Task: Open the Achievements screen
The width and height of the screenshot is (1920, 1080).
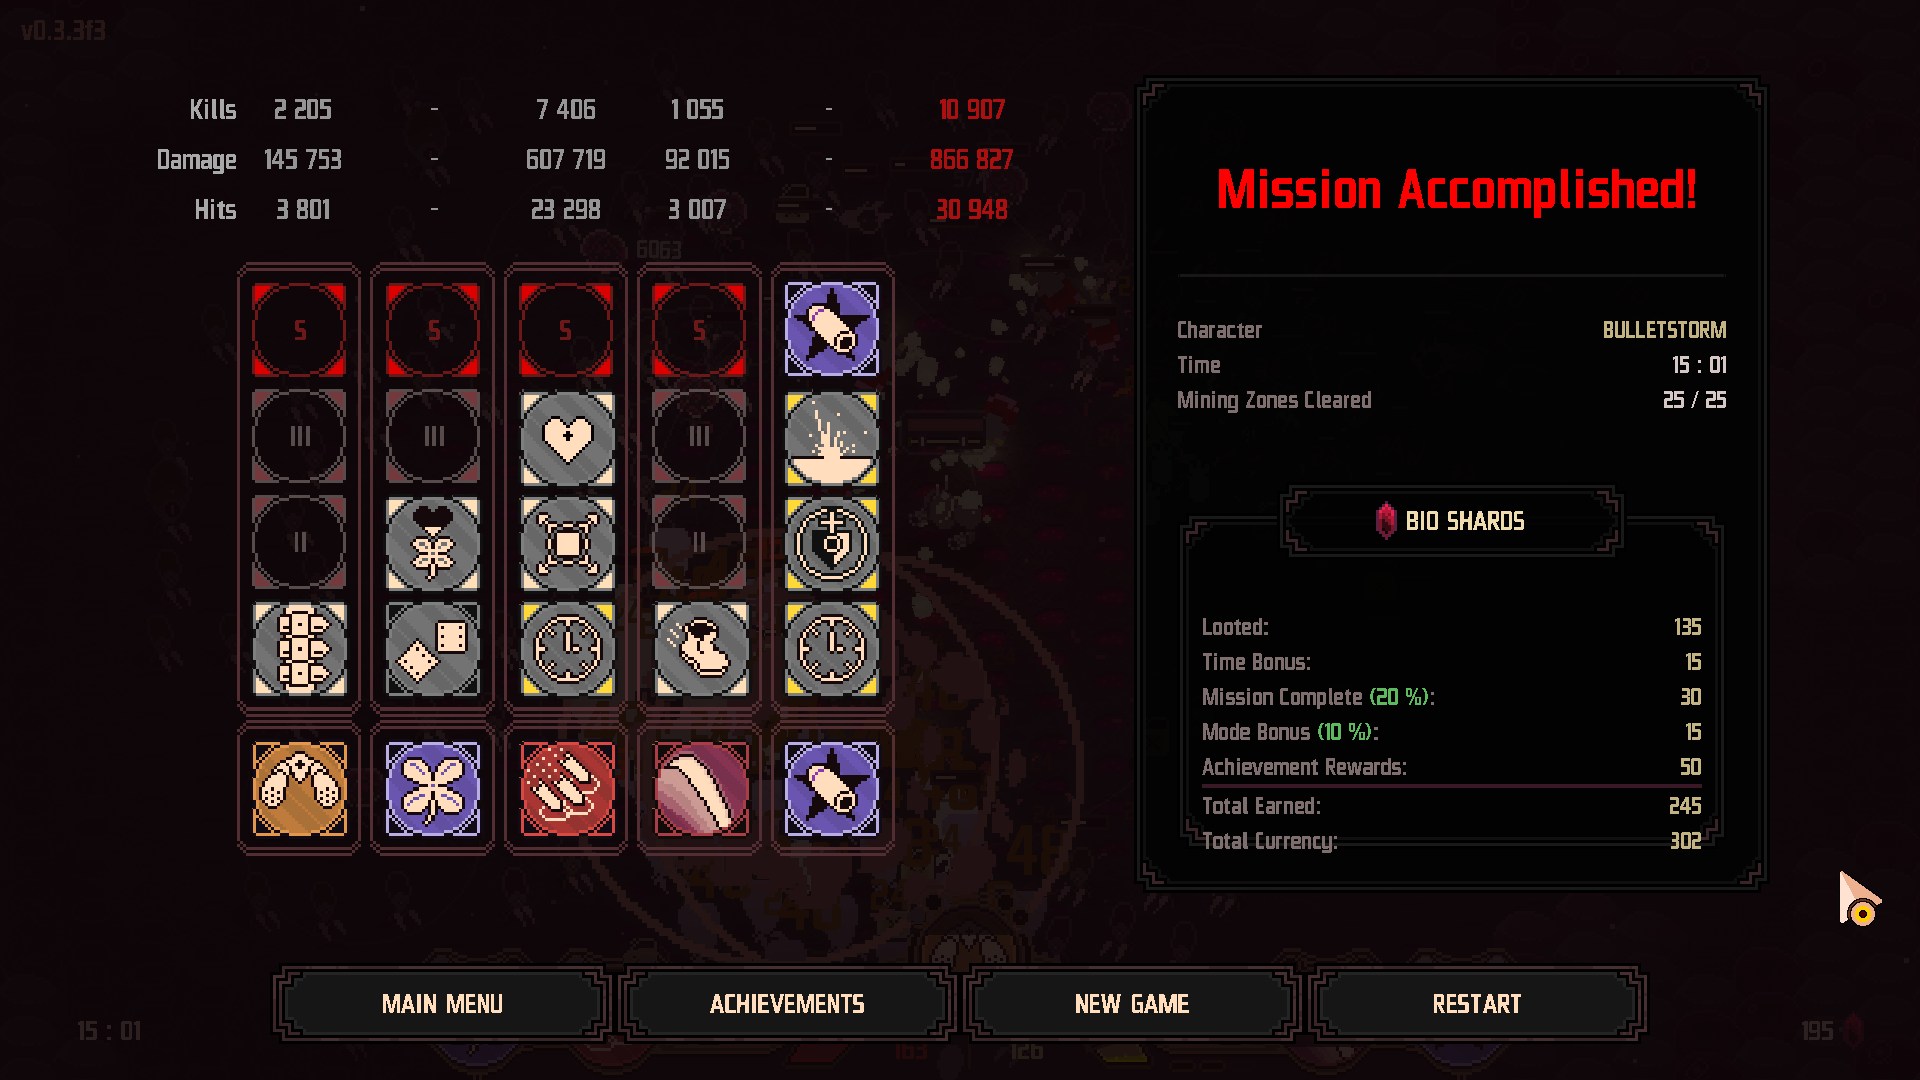Action: click(x=787, y=1003)
